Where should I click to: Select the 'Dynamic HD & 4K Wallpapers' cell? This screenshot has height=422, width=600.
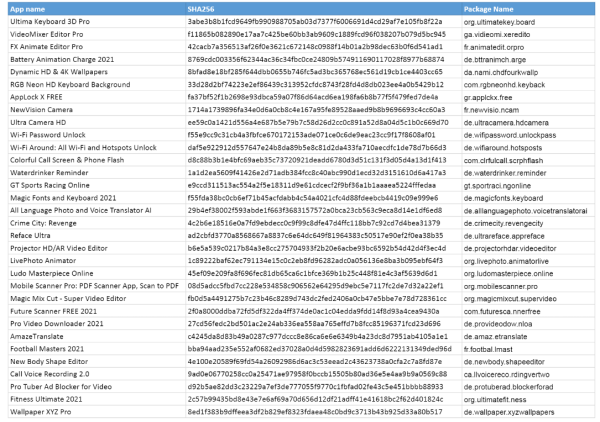point(96,72)
